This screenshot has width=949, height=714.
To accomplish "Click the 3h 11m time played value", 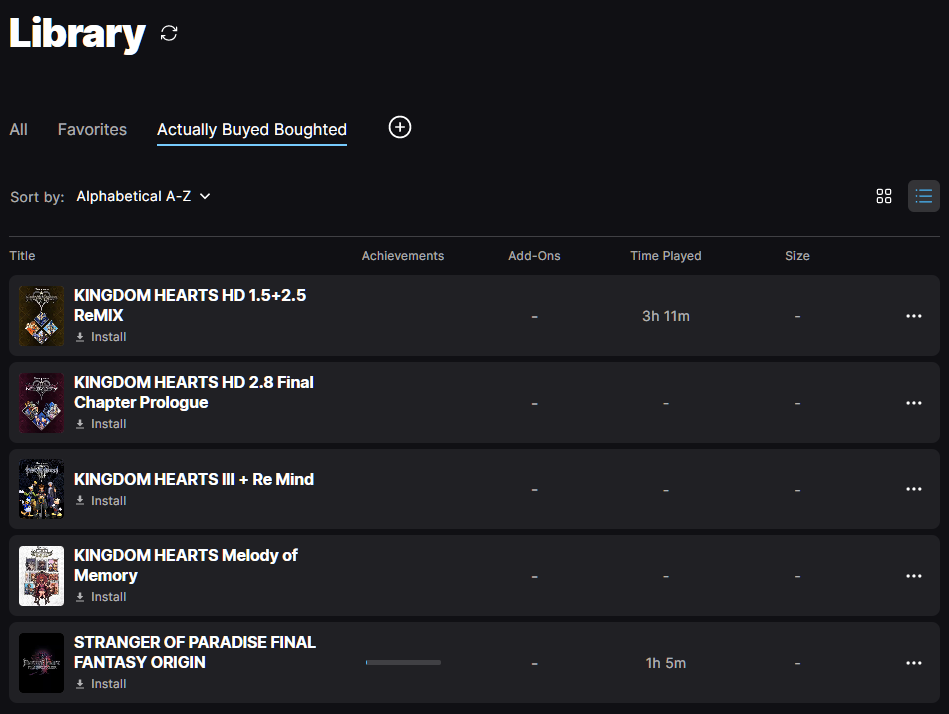I will [666, 316].
